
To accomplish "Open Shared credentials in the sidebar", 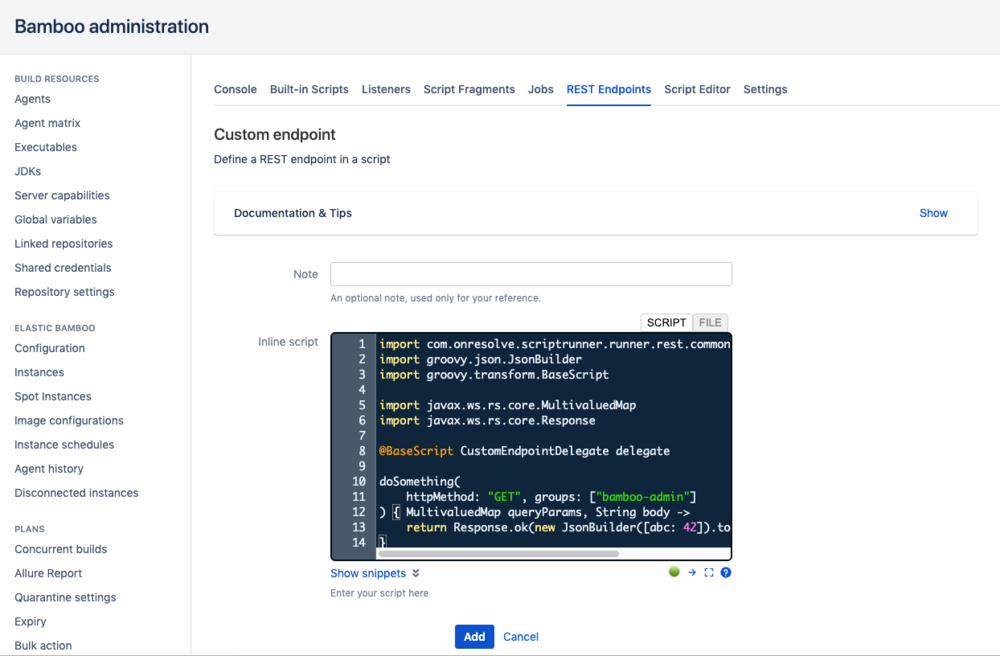I will pos(62,268).
